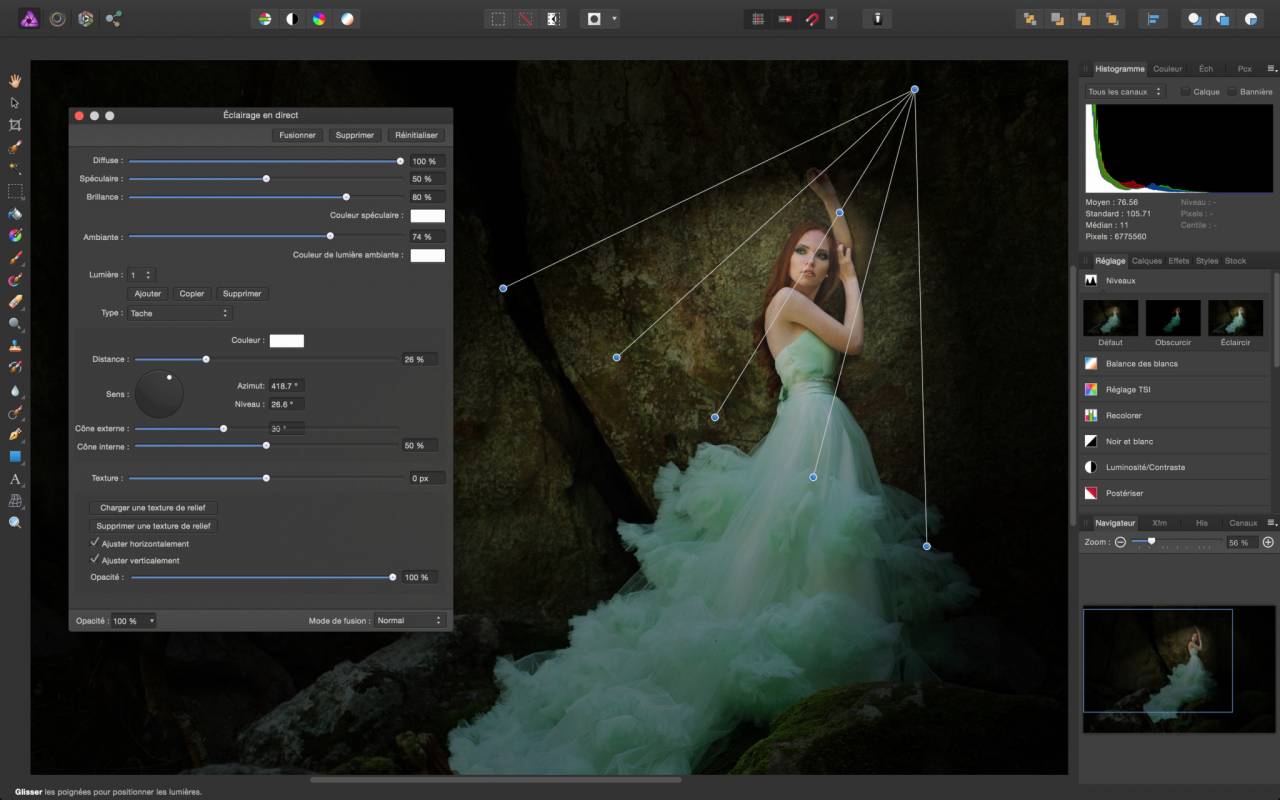Image resolution: width=1280 pixels, height=800 pixels.
Task: Click zoom in plus button in Navigateur
Action: [x=1268, y=542]
